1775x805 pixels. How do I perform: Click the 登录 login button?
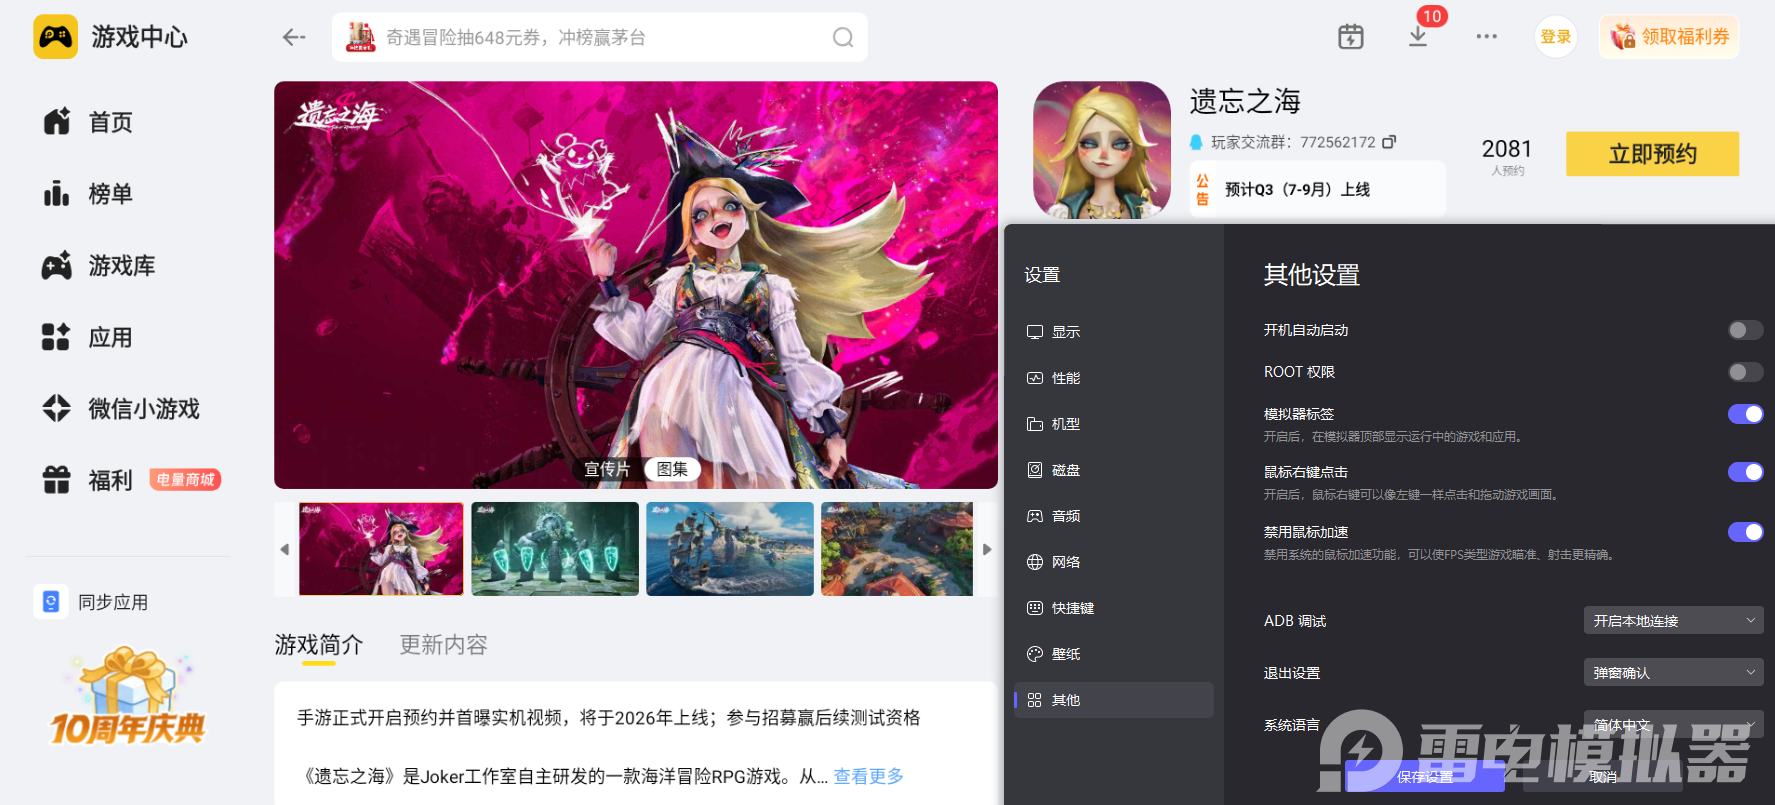coord(1556,37)
